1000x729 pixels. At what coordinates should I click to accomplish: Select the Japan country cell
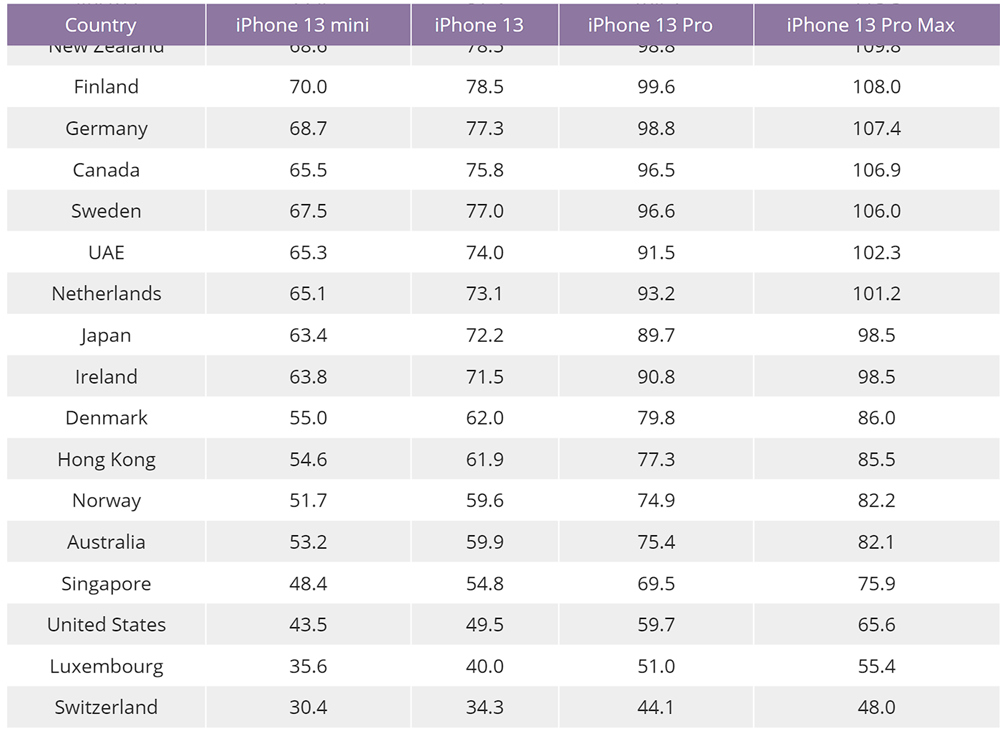[106, 335]
